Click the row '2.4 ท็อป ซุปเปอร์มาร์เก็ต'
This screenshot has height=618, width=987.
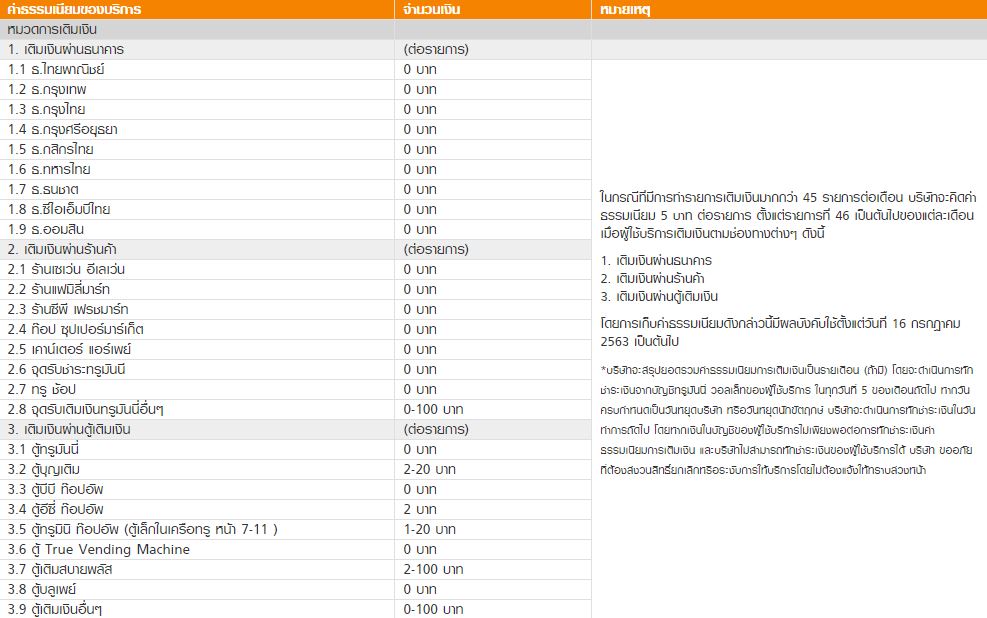[x=75, y=329]
